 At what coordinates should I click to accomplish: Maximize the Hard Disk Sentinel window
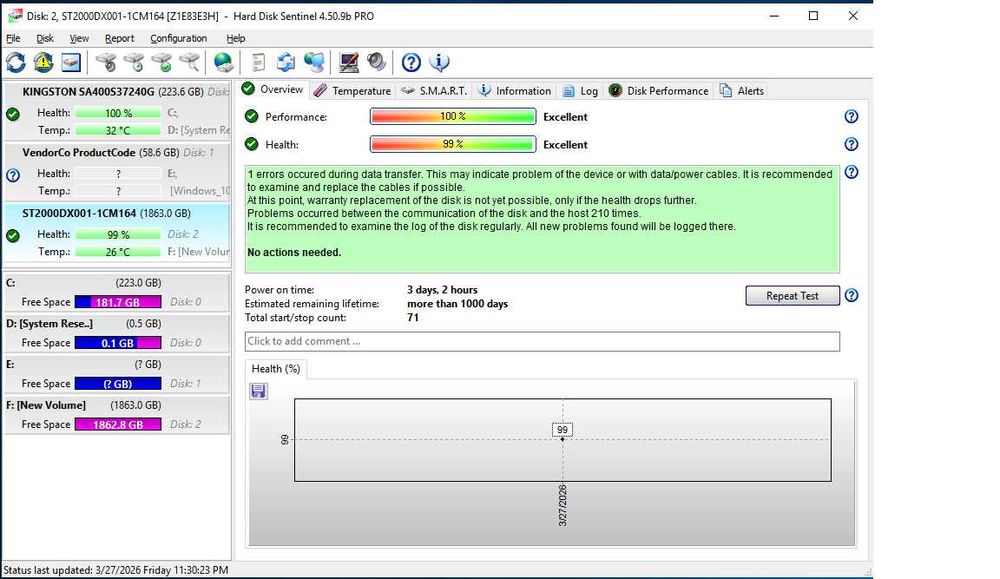(x=813, y=16)
